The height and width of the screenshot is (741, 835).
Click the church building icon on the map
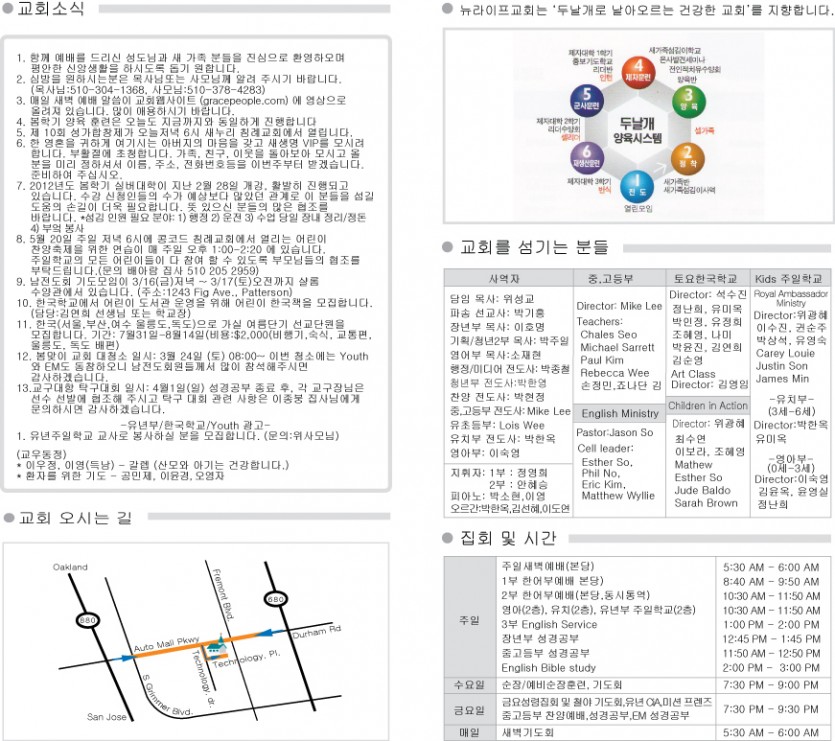pyautogui.click(x=215, y=646)
